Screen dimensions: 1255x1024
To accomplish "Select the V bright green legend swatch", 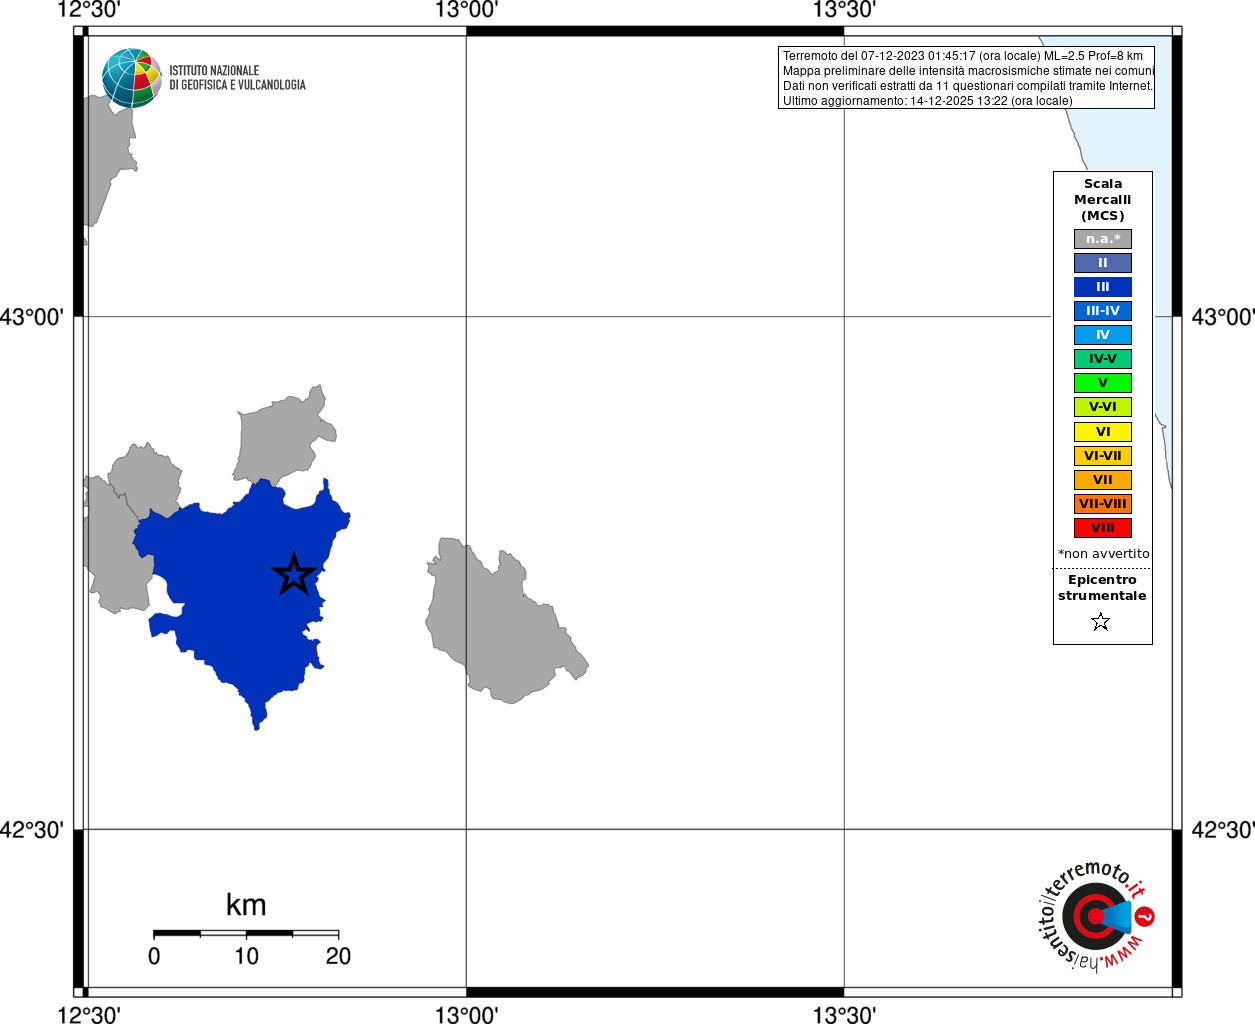I will [x=1103, y=383].
